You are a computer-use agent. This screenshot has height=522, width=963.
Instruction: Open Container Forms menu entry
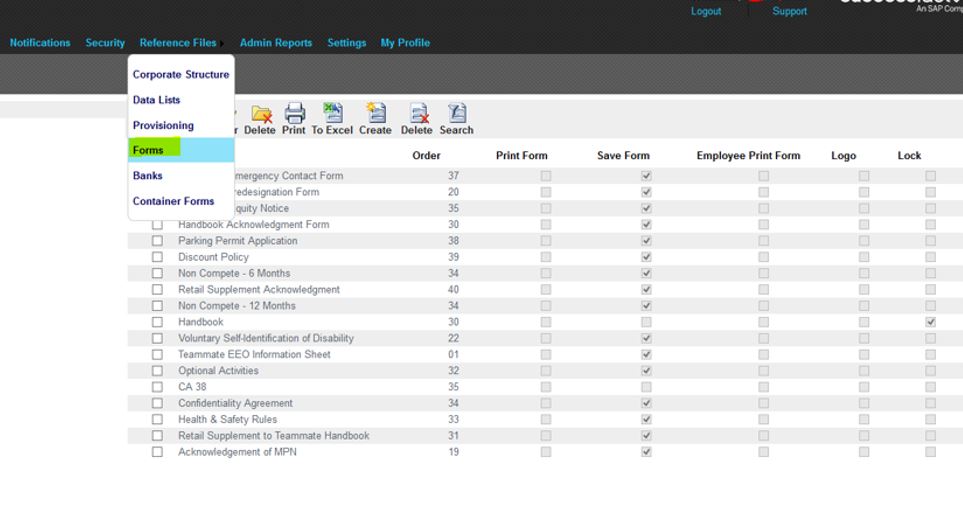(174, 201)
